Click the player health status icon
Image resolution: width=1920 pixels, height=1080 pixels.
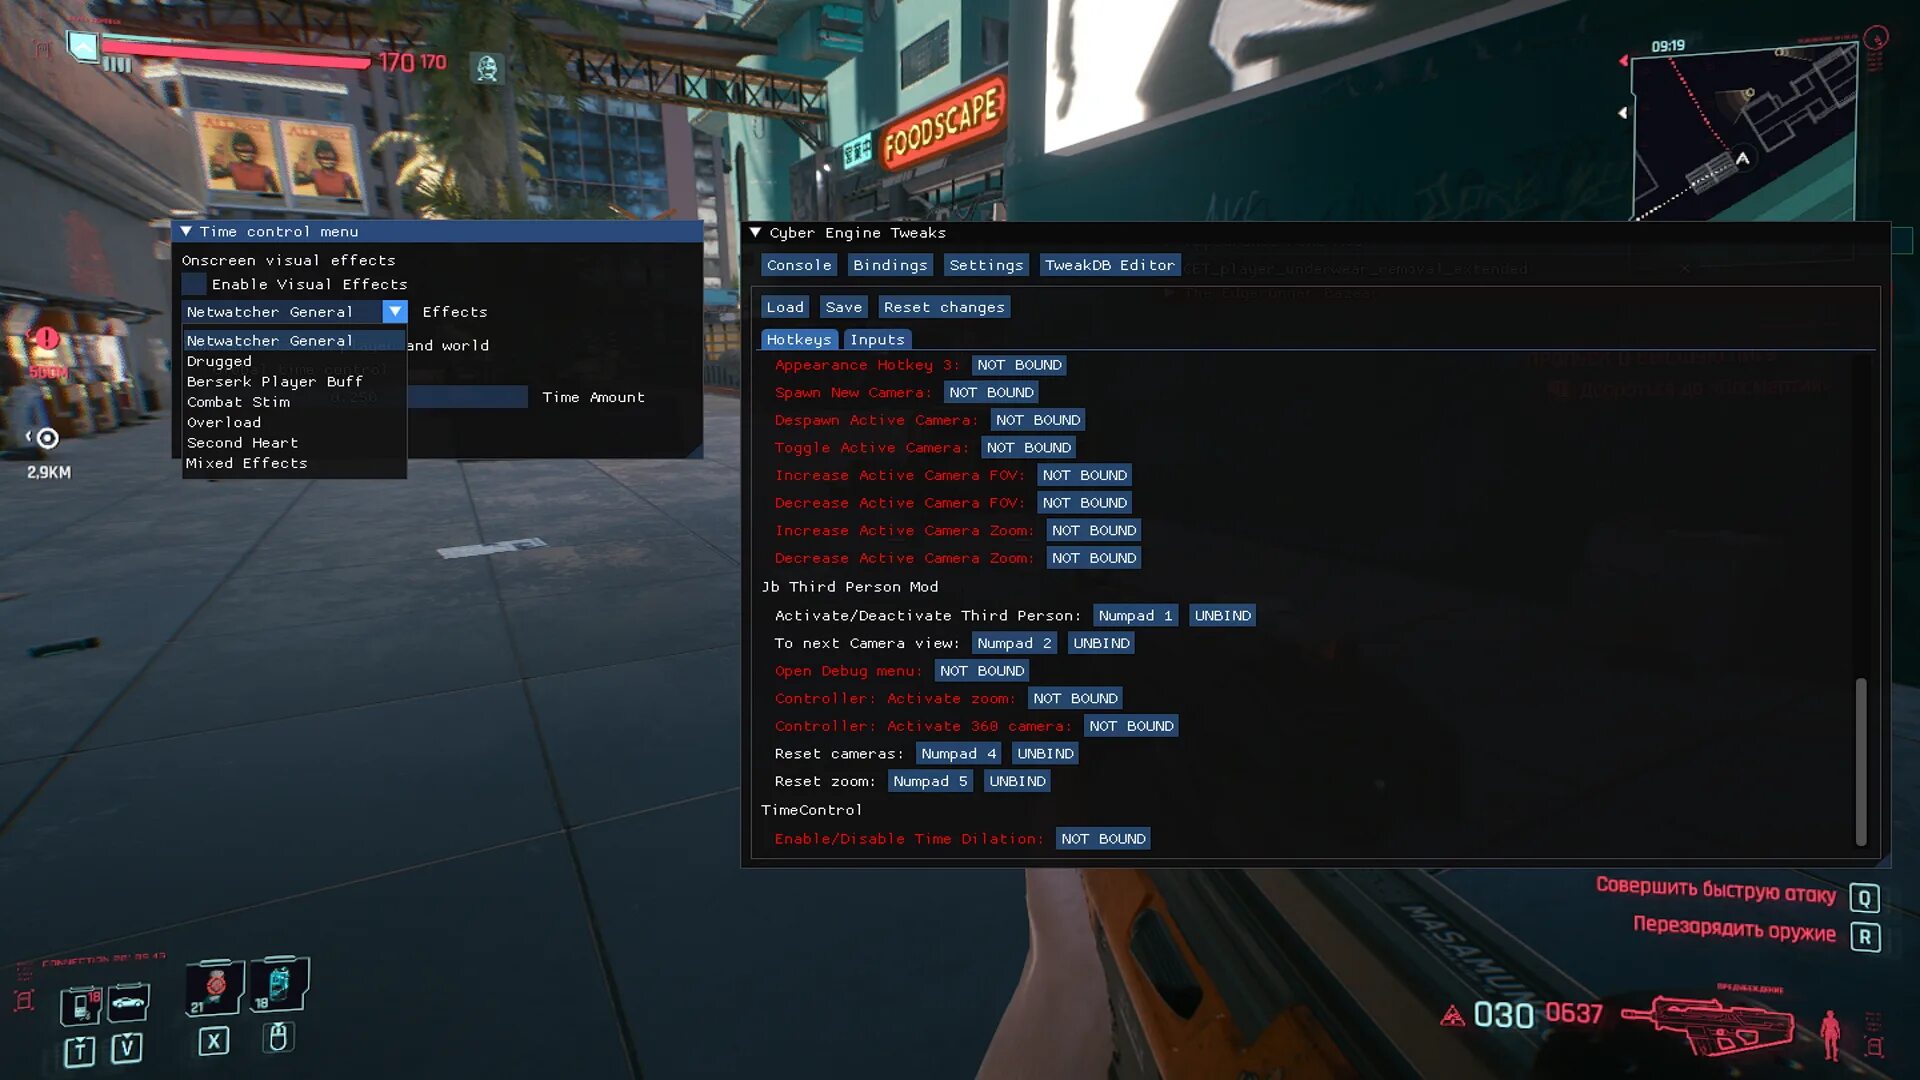[488, 63]
